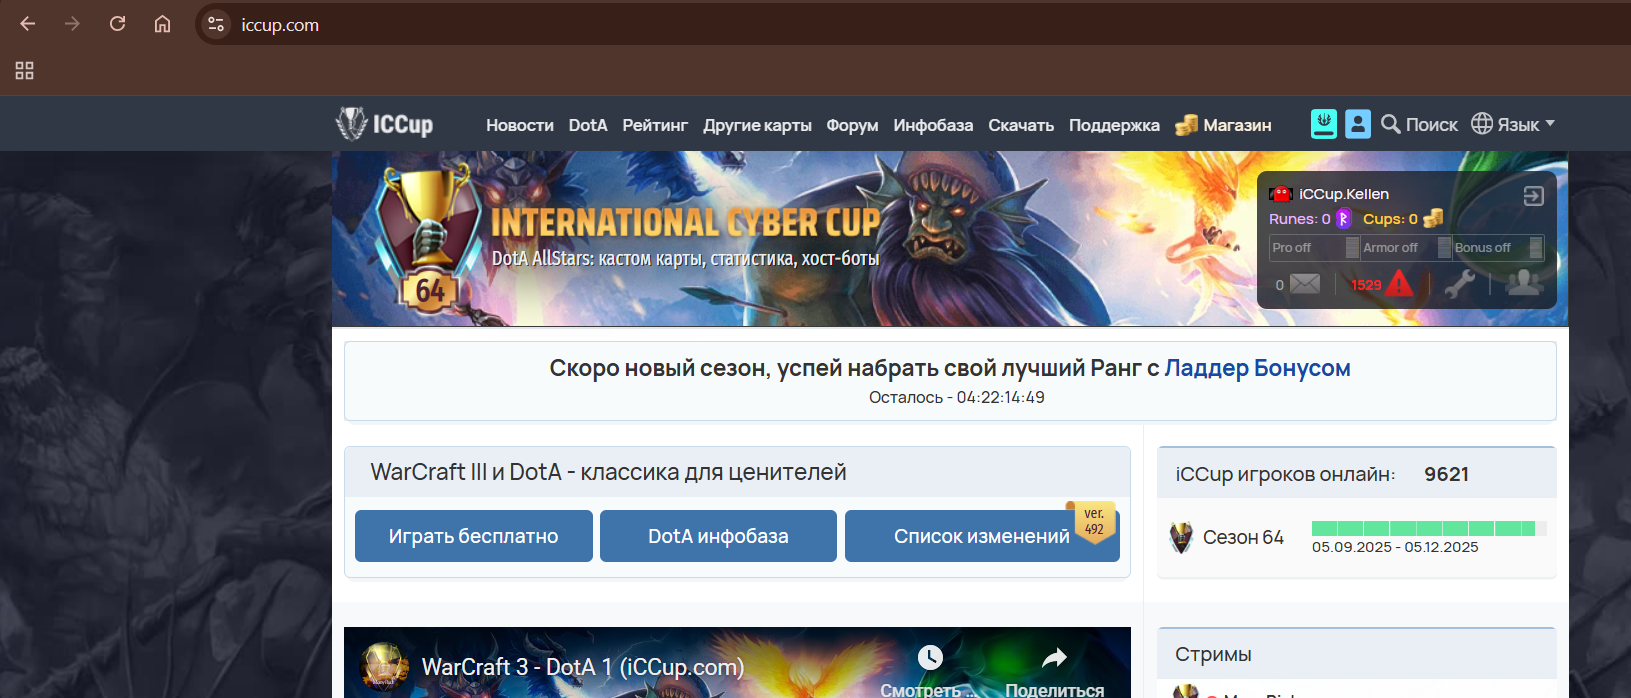The height and width of the screenshot is (698, 1631).
Task: Click the online players count 9621
Action: tap(1446, 474)
